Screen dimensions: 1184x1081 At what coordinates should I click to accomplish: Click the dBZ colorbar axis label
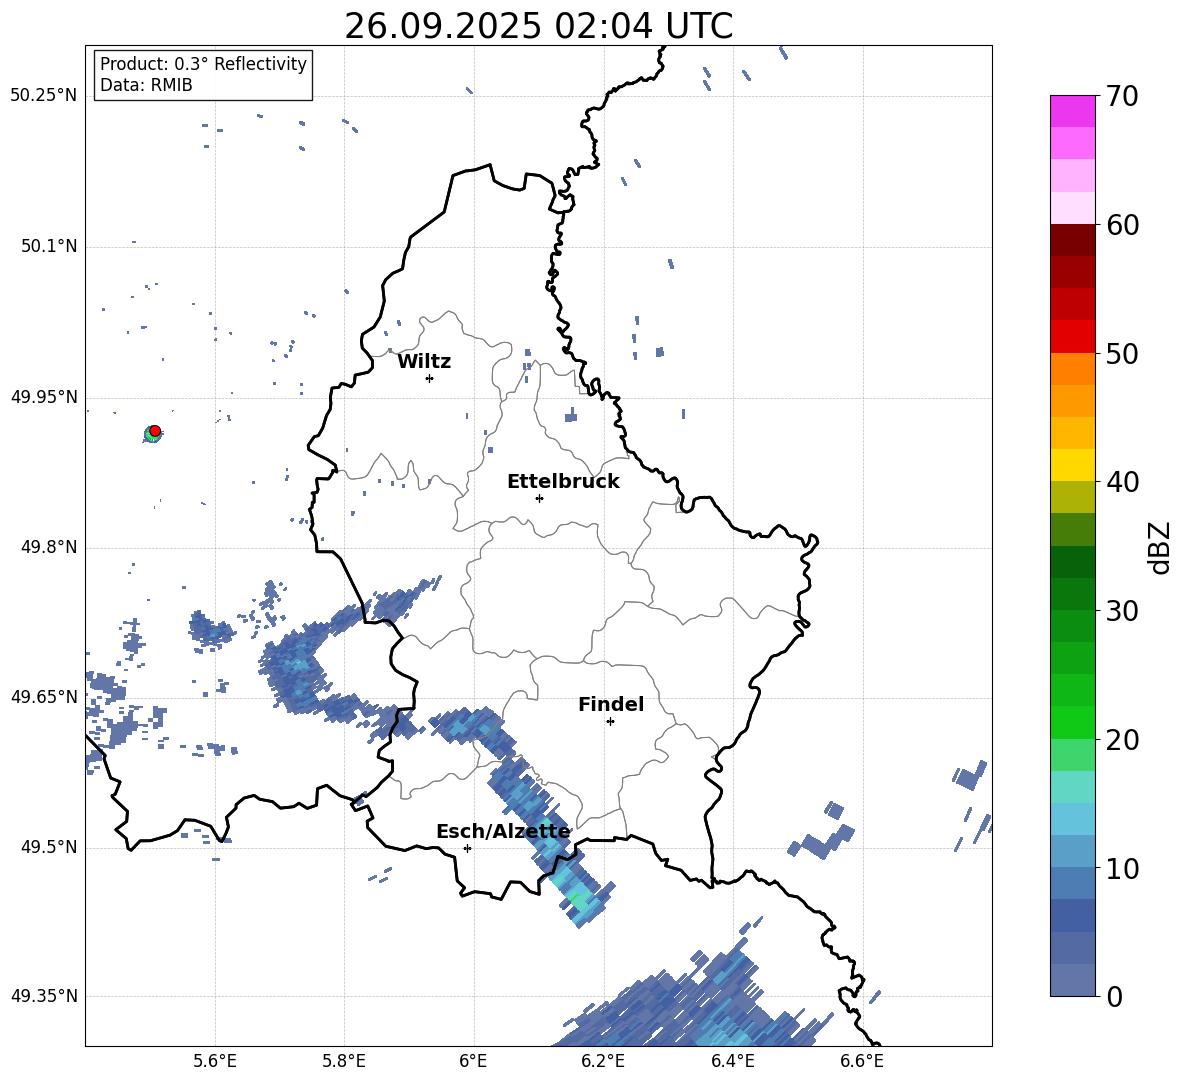coord(1161,548)
